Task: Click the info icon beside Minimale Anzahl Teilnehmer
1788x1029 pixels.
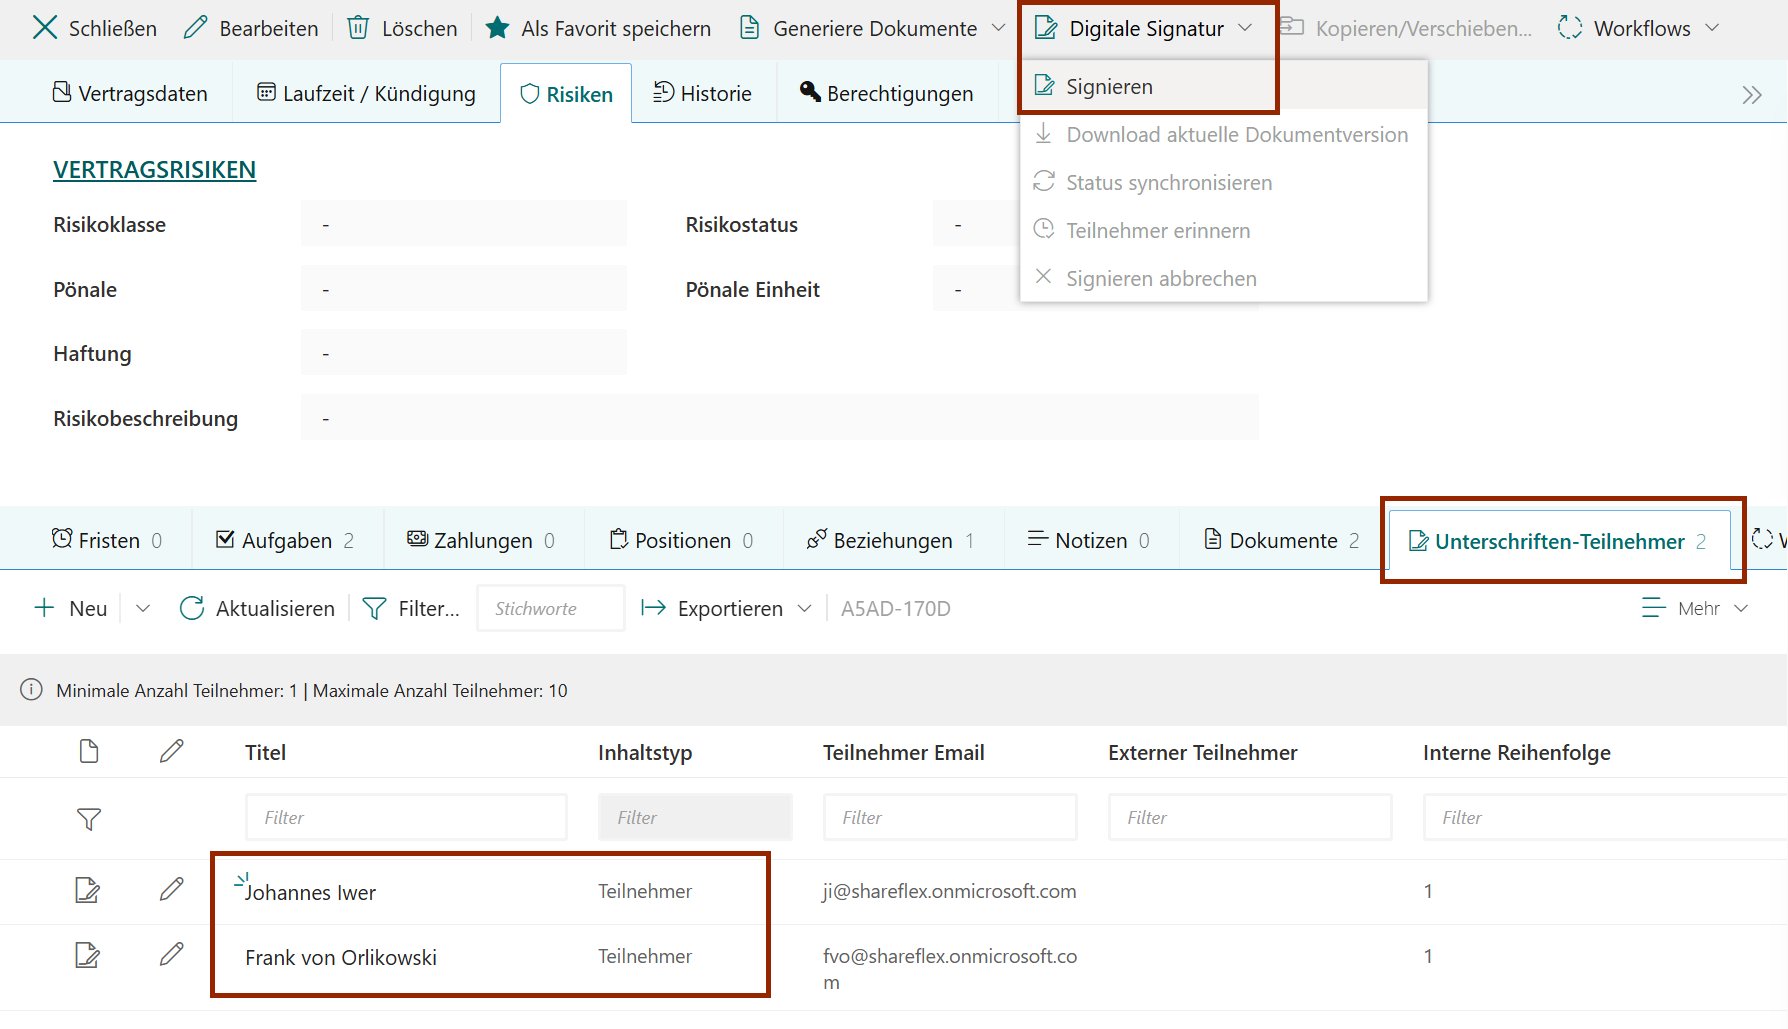Action: click(x=32, y=690)
